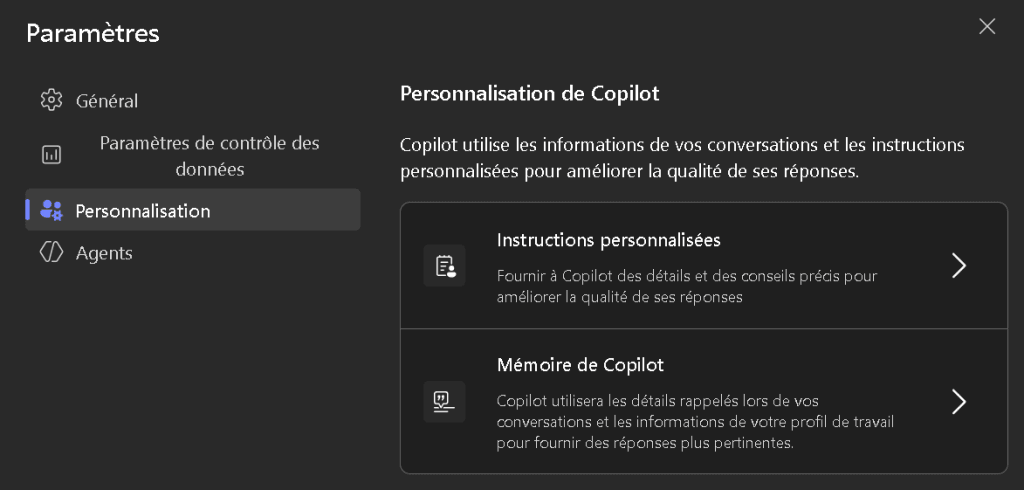Expand Instructions personnalisées with its chevron arrow
1024x490 pixels.
coord(958,266)
